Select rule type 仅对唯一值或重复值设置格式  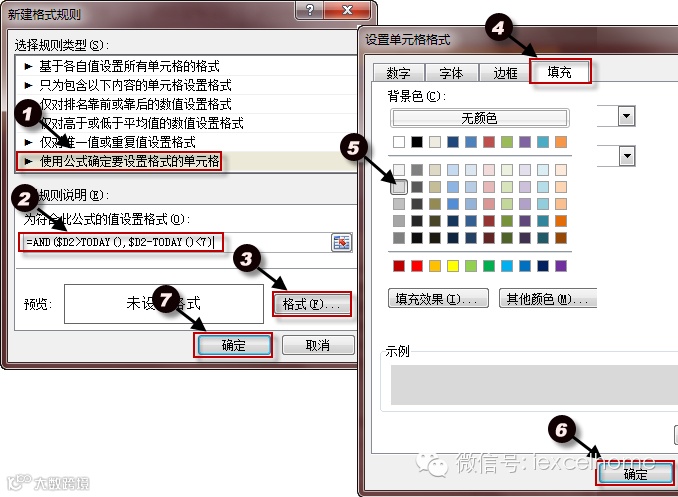point(186,142)
